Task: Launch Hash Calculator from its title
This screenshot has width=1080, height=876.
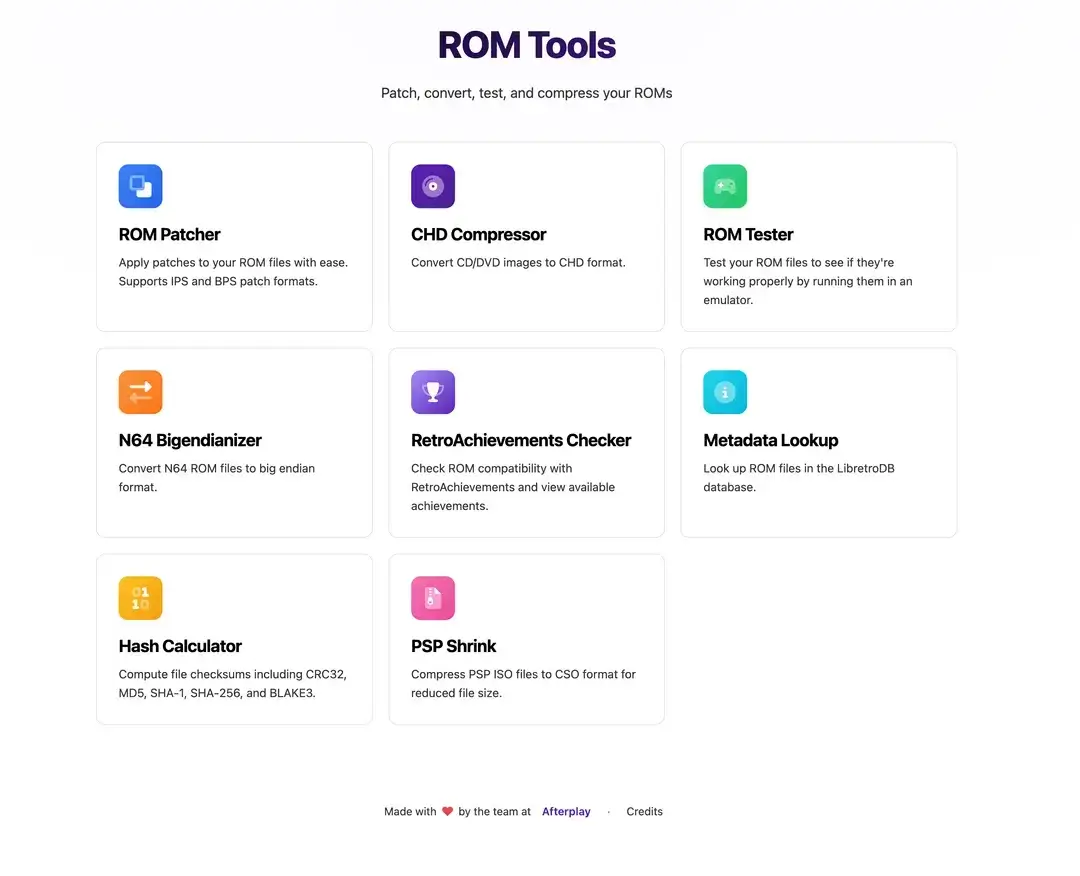Action: [180, 647]
